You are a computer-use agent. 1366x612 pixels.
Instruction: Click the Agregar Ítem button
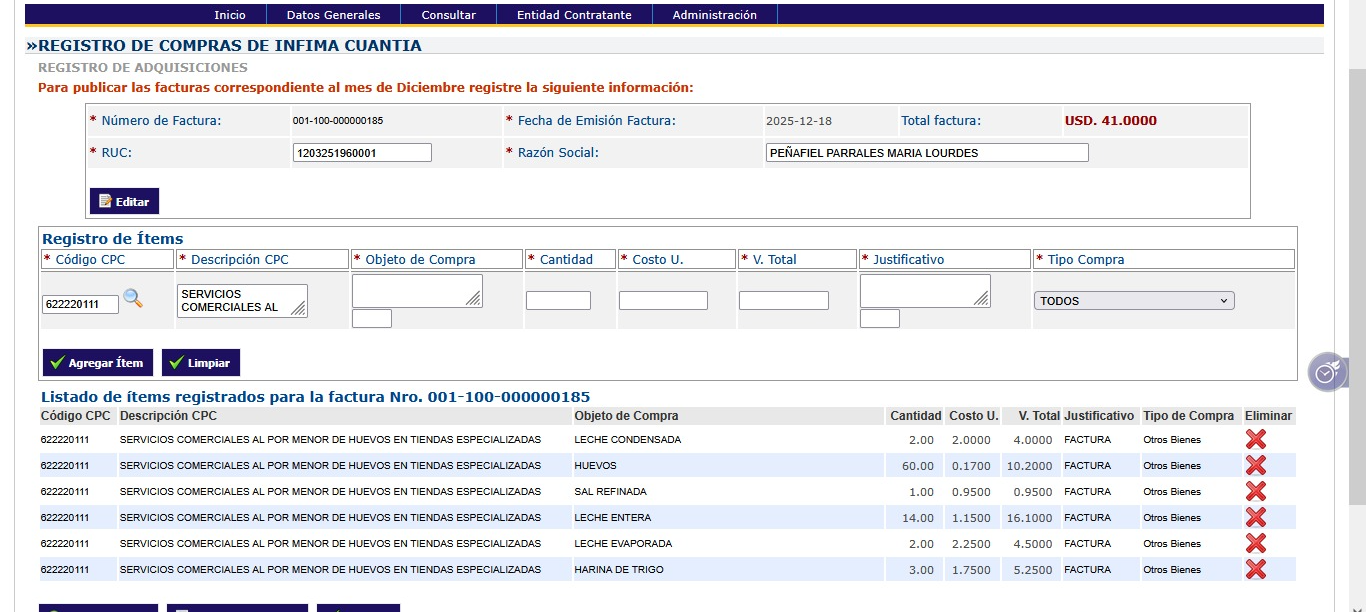[x=98, y=363]
